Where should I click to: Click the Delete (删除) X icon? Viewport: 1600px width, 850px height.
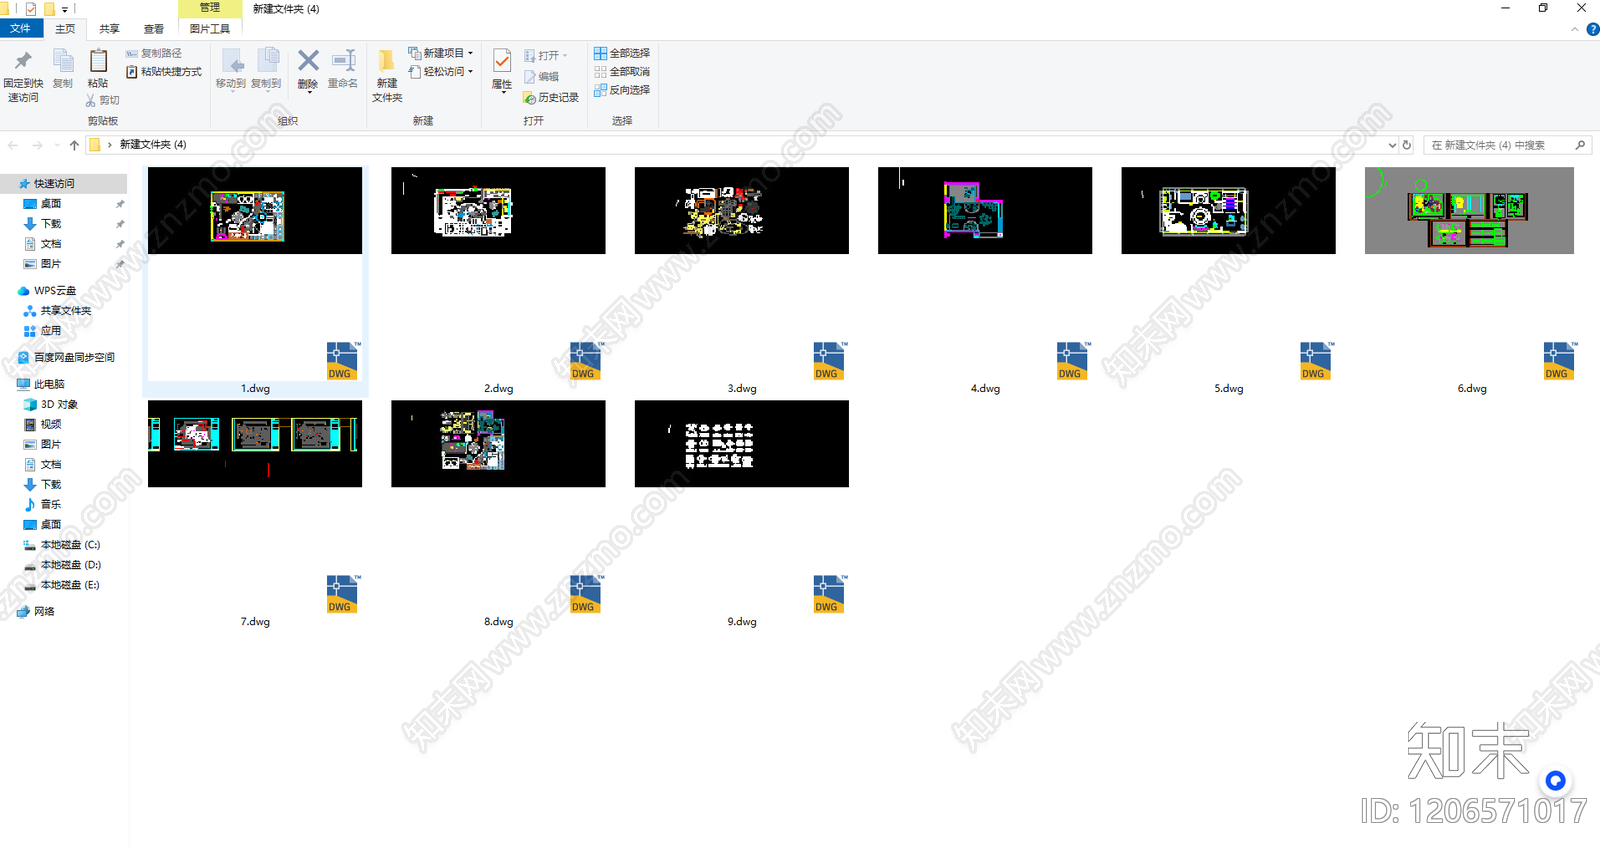308,61
